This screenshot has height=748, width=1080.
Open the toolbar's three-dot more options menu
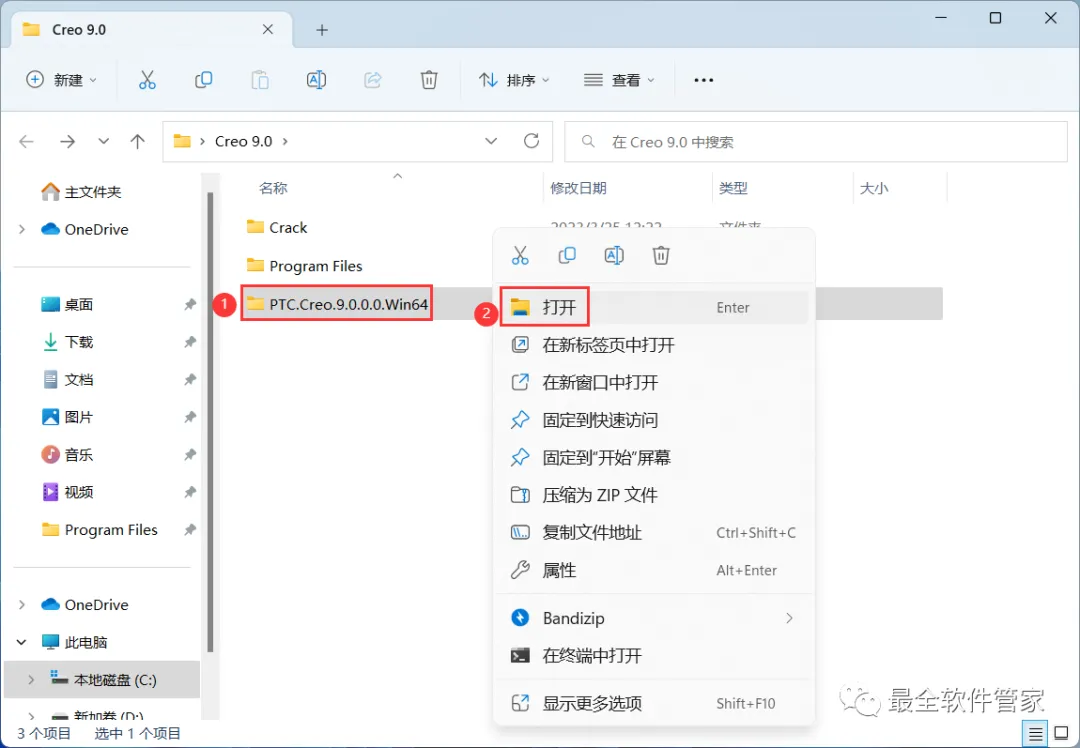click(x=703, y=80)
